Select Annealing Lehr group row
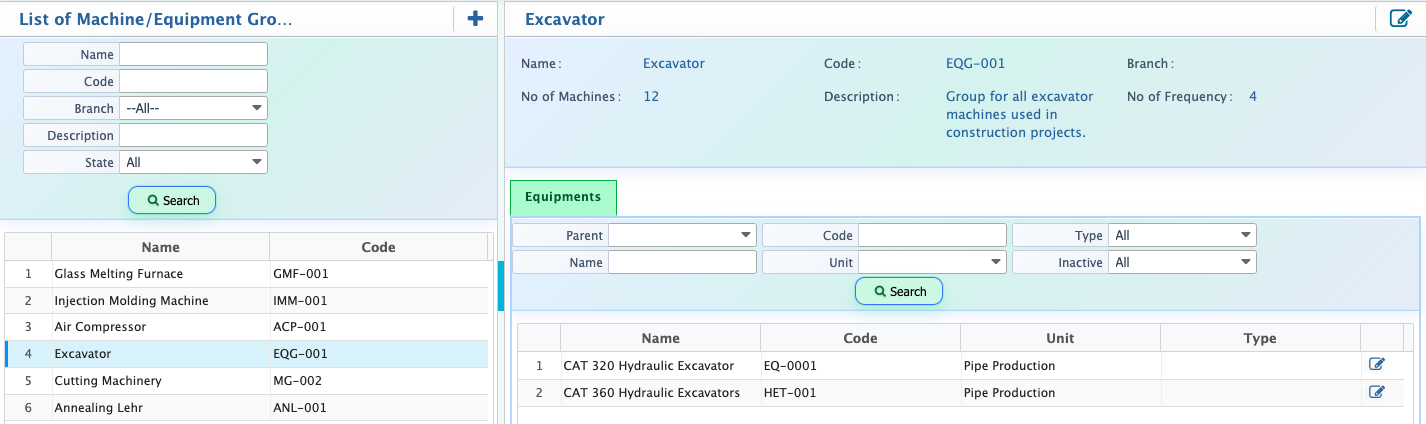This screenshot has height=424, width=1426. pyautogui.click(x=247, y=408)
